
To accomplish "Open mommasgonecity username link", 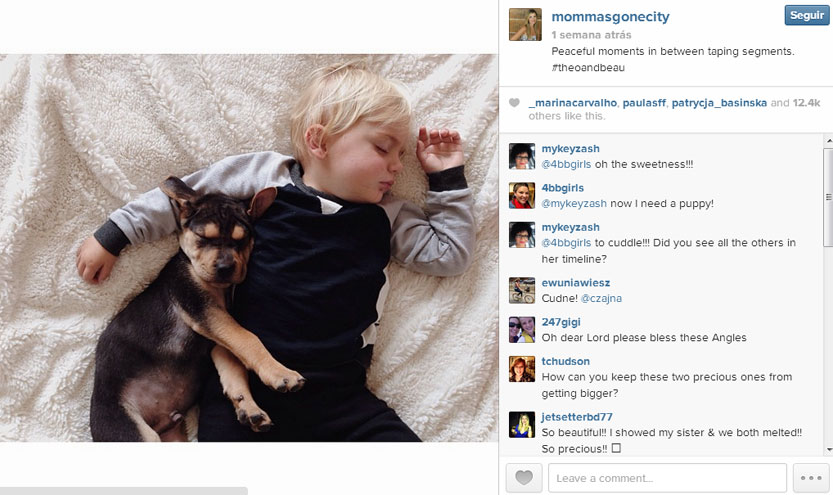I will tap(610, 17).
